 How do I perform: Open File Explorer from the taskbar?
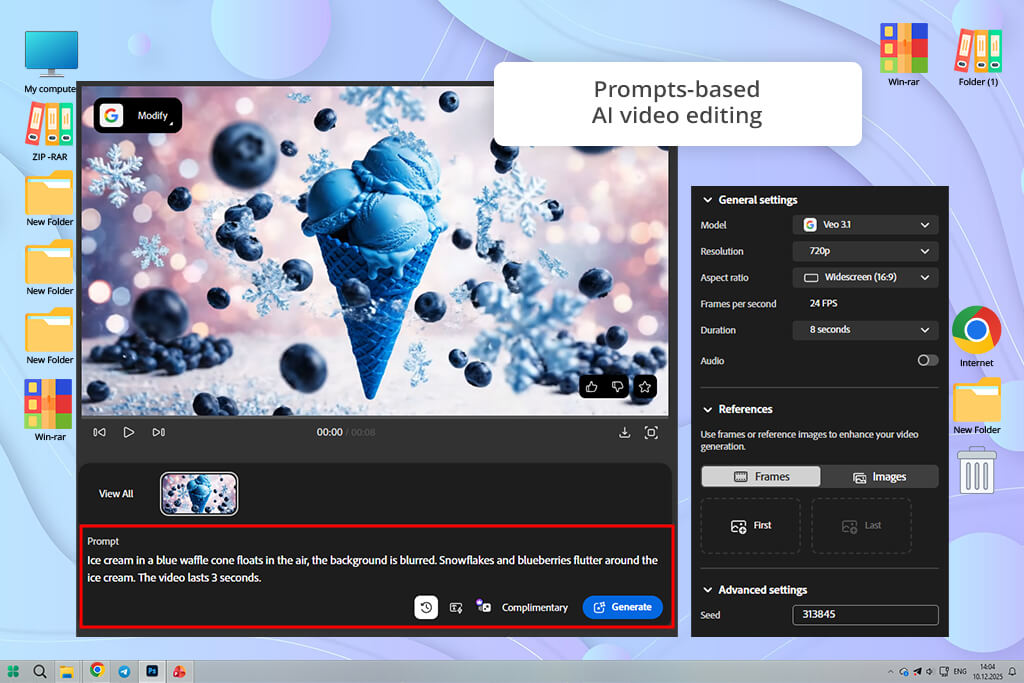coord(67,671)
